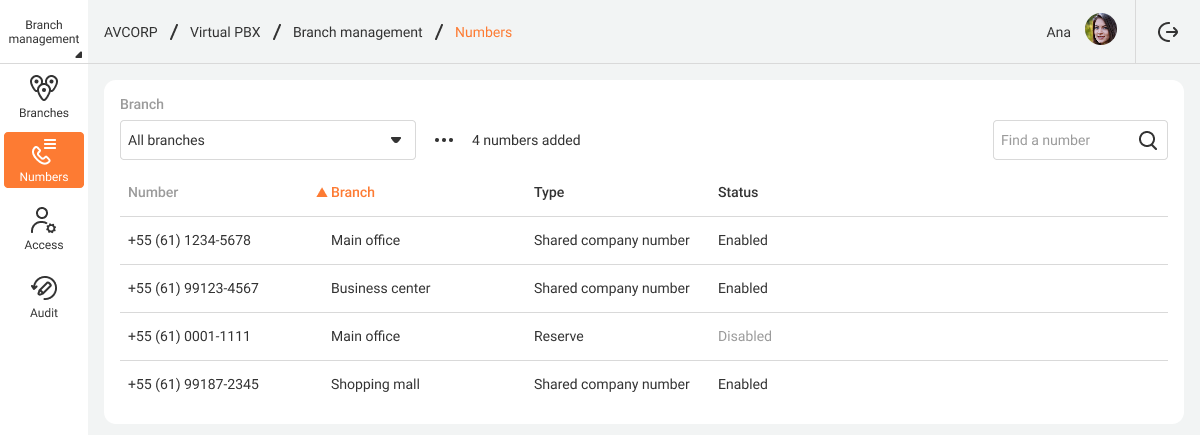Open Branch management breadcrumb link
The image size is (1200, 435).
(358, 32)
